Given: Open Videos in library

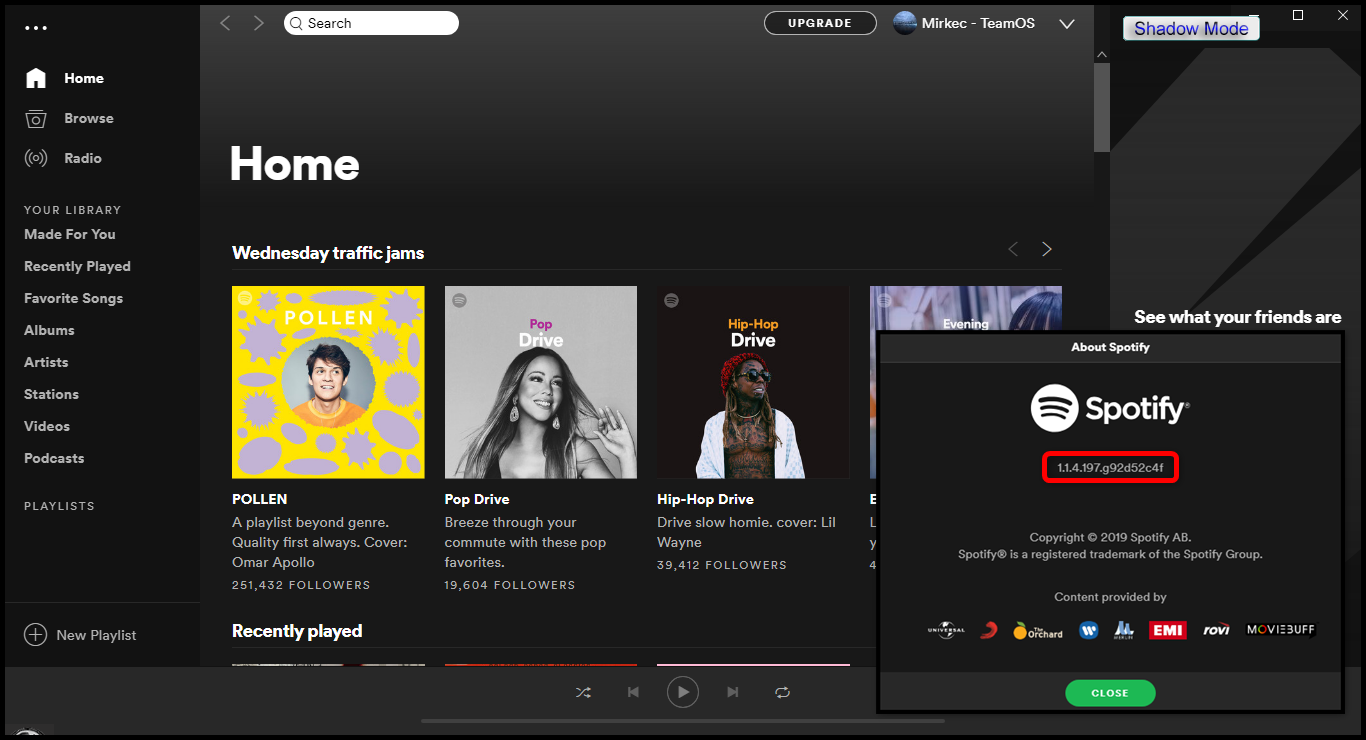Looking at the screenshot, I should 47,426.
